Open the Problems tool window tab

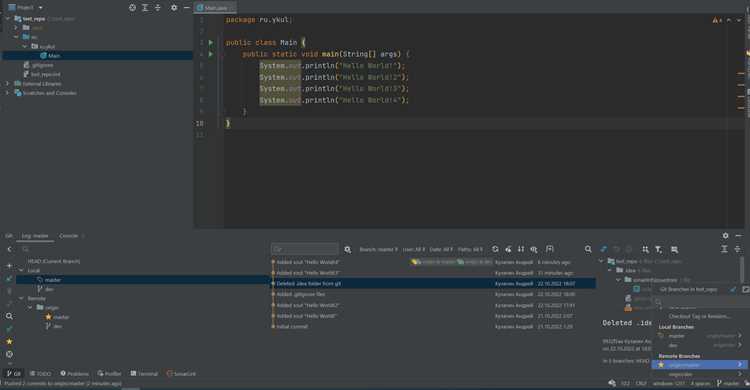pos(74,374)
